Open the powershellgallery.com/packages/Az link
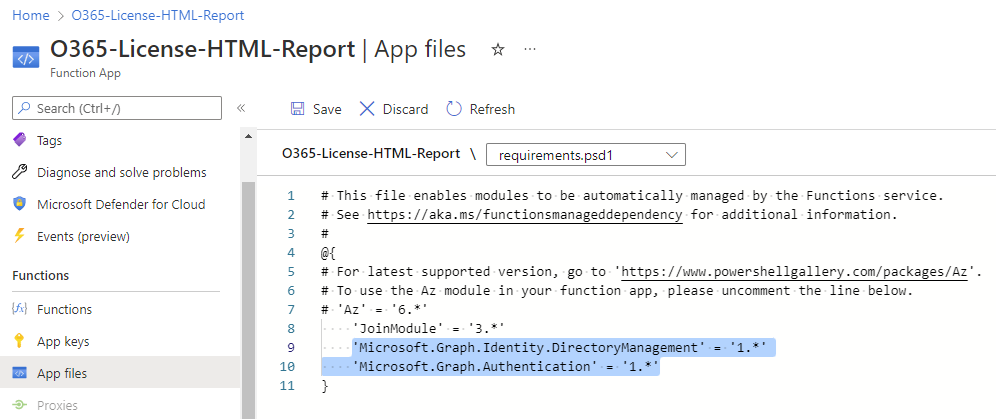 point(794,272)
